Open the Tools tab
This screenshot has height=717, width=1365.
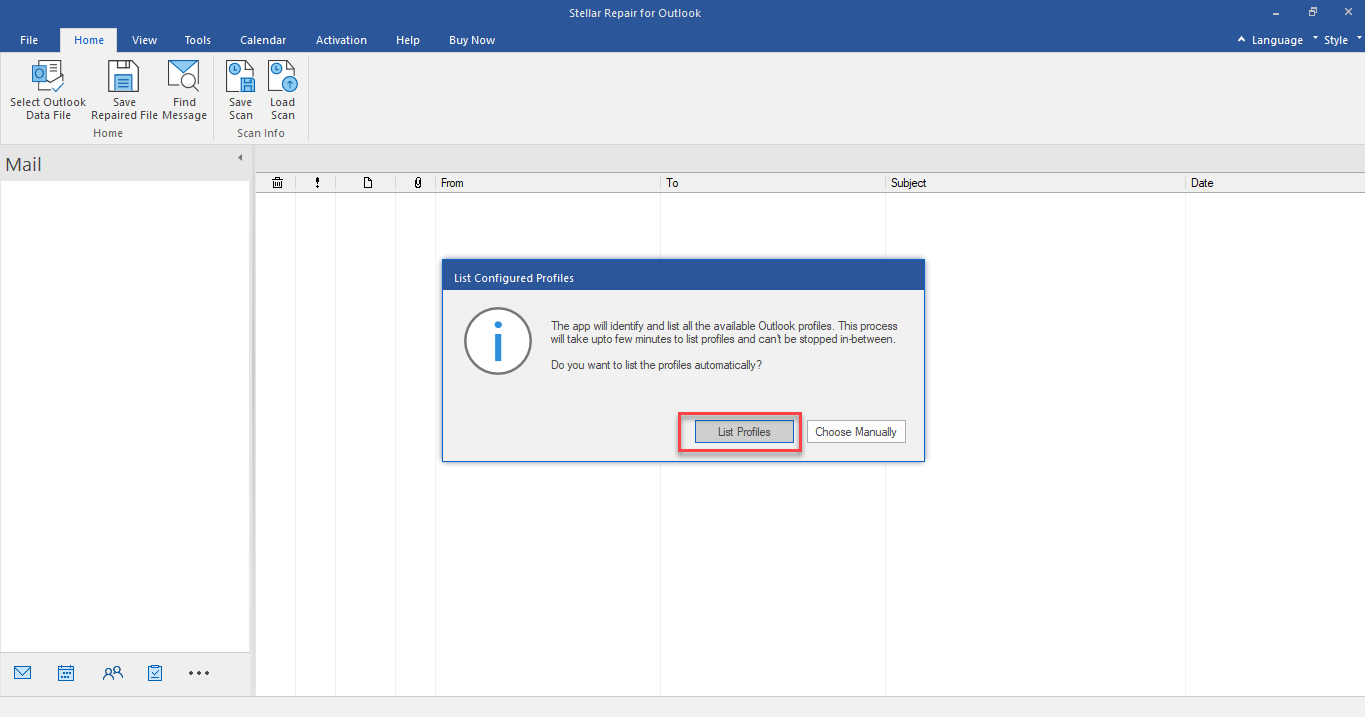click(198, 40)
